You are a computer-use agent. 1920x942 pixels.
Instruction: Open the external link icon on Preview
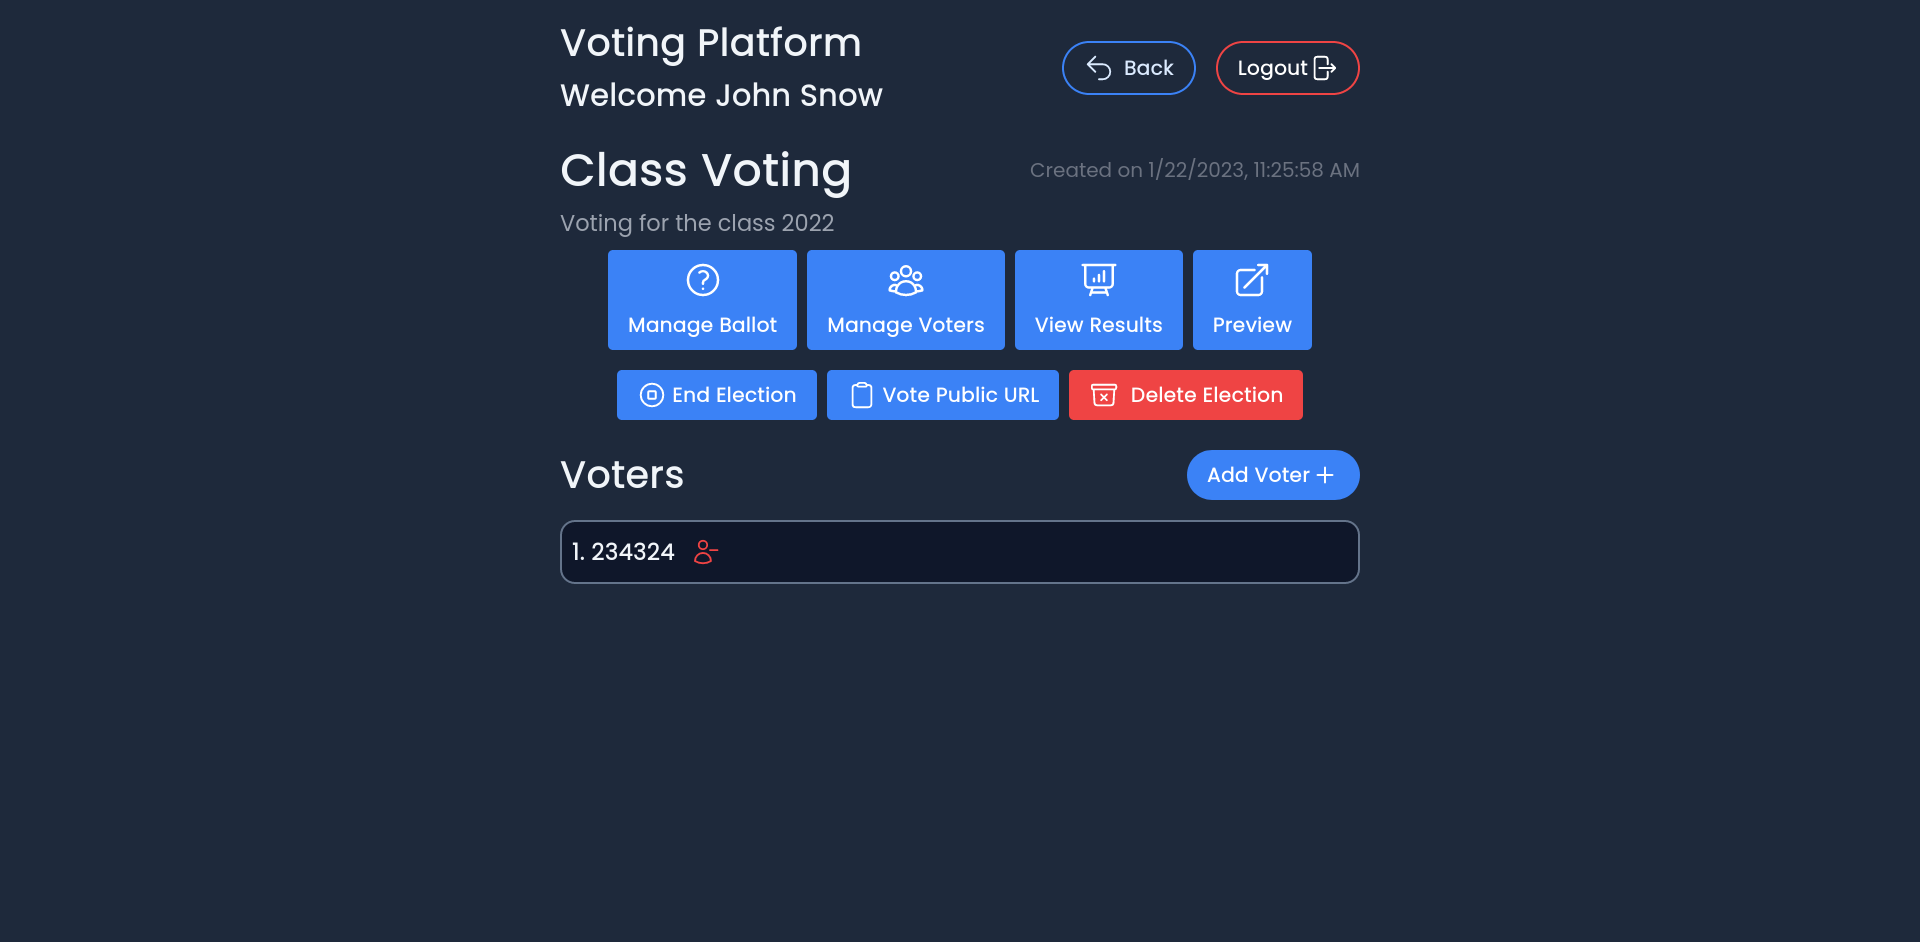click(x=1251, y=281)
